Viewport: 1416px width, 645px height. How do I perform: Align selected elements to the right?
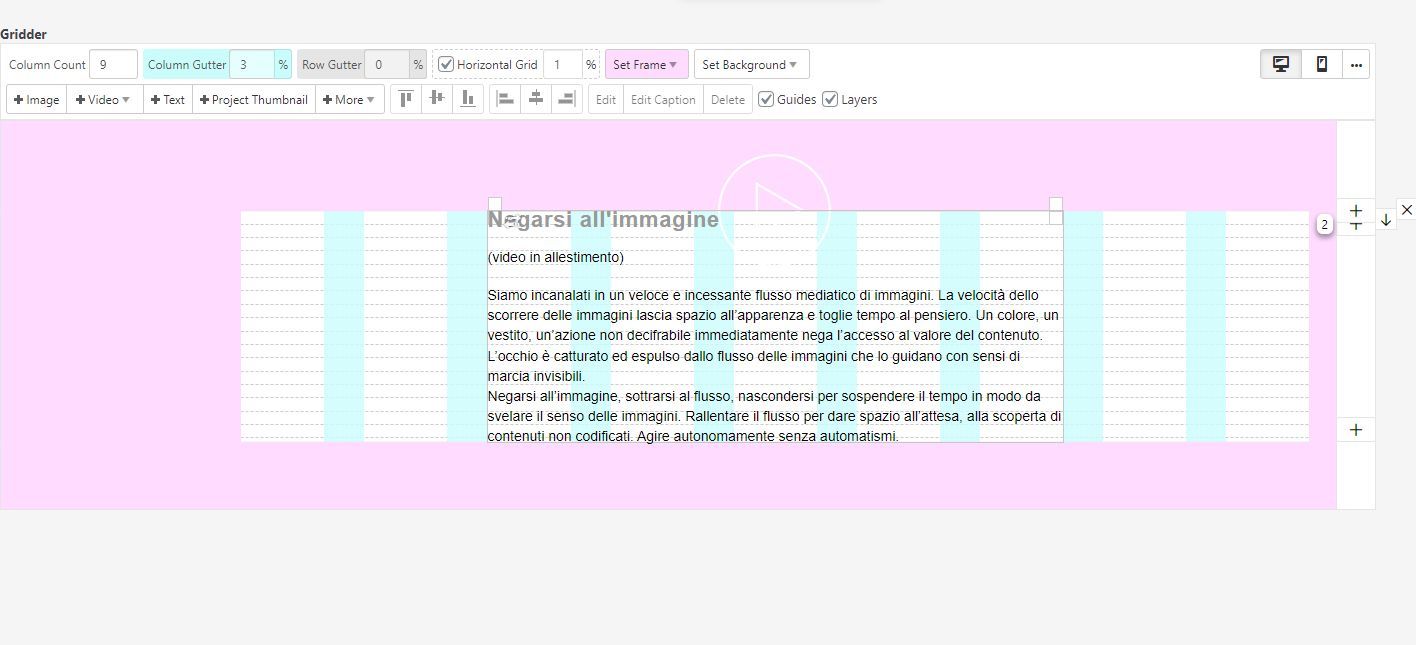(566, 99)
